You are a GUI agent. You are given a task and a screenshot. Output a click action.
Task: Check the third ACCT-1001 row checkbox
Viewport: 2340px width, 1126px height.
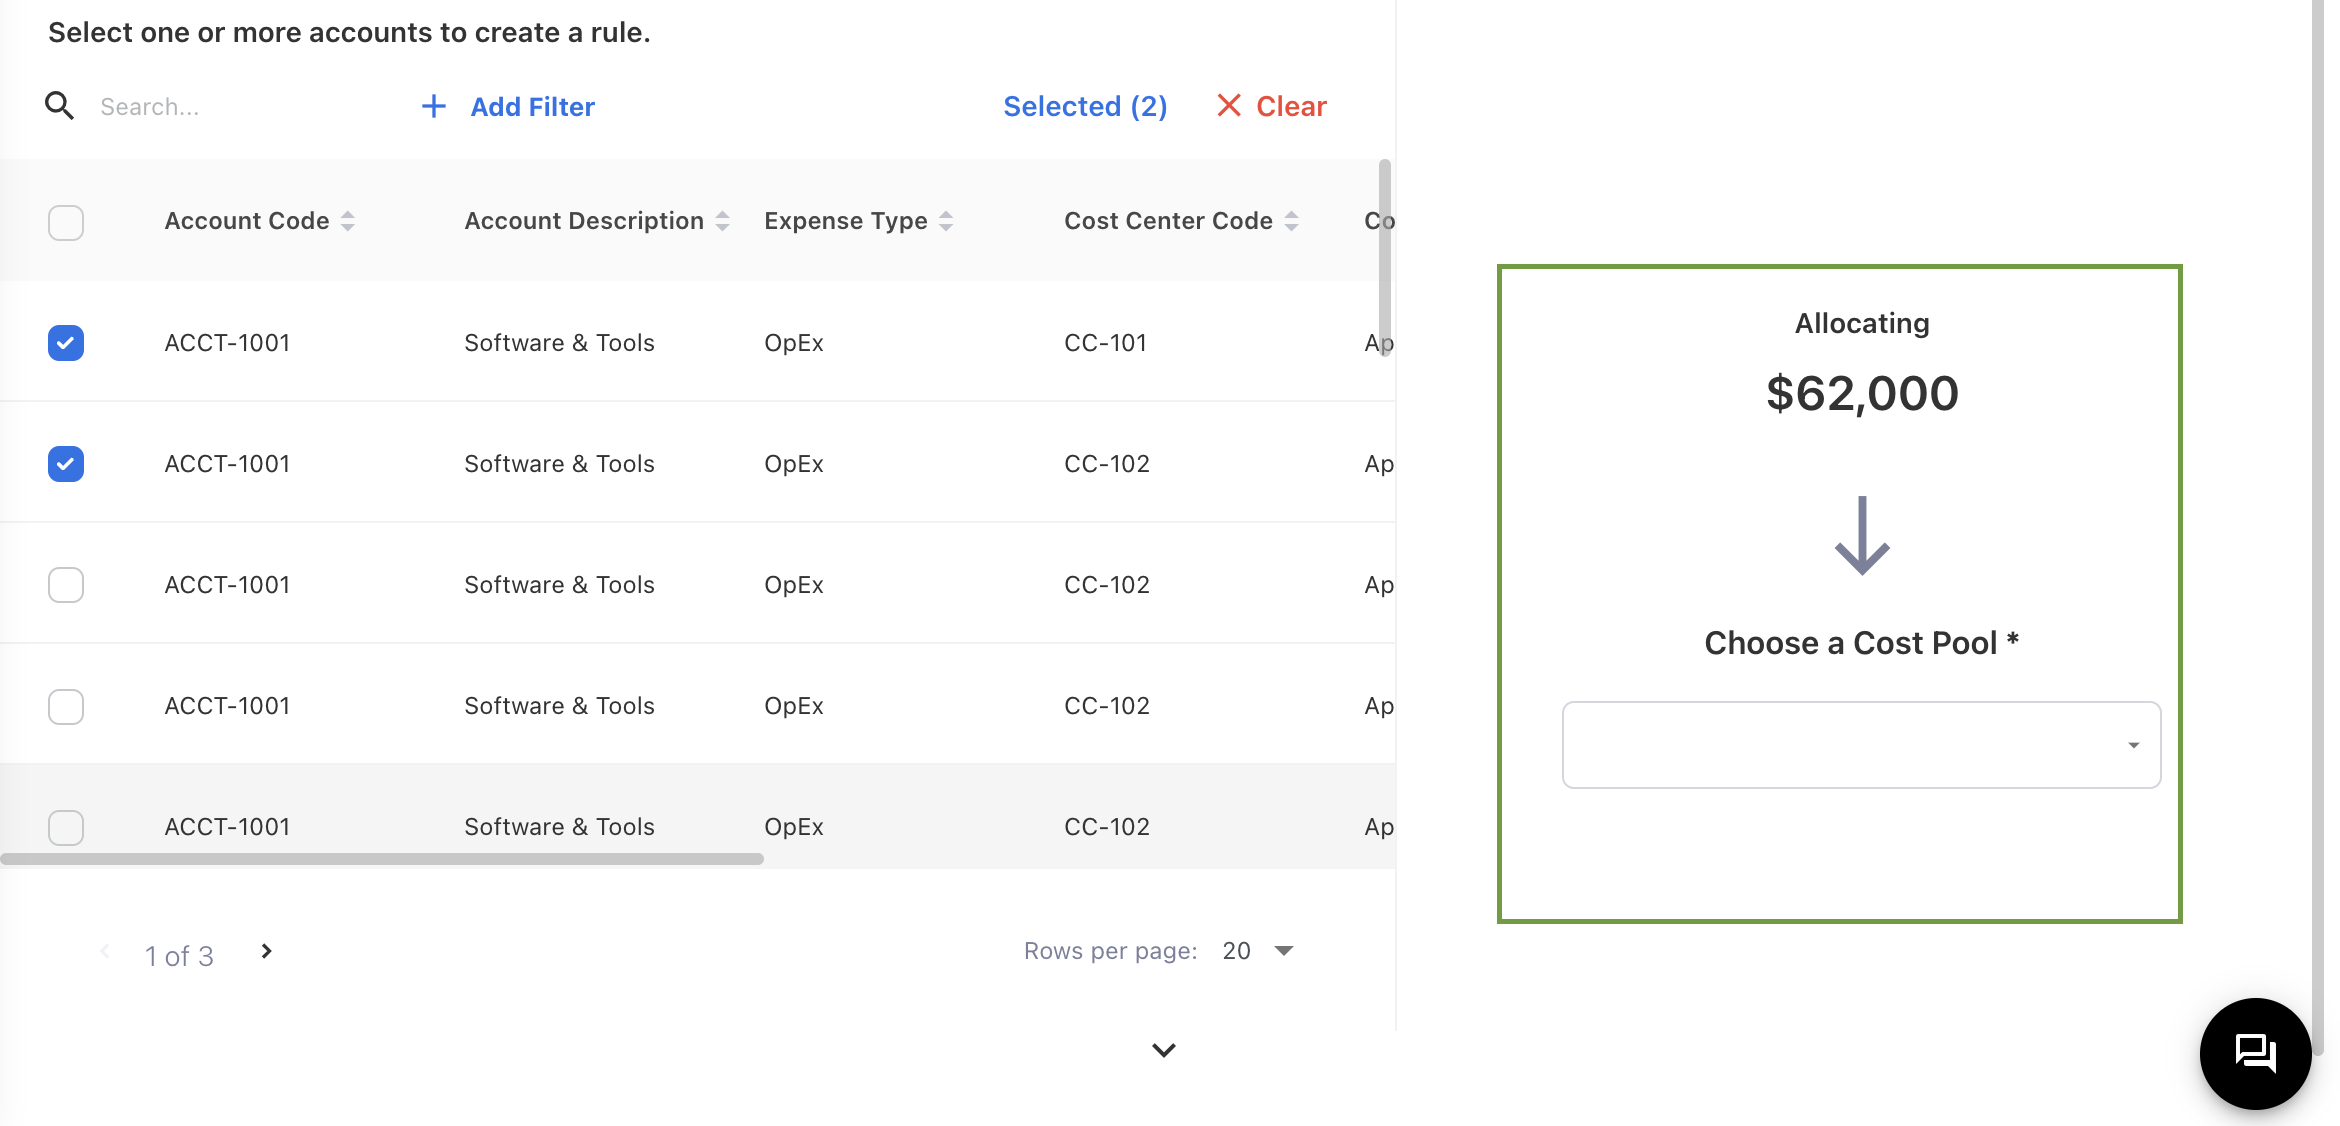pos(66,585)
